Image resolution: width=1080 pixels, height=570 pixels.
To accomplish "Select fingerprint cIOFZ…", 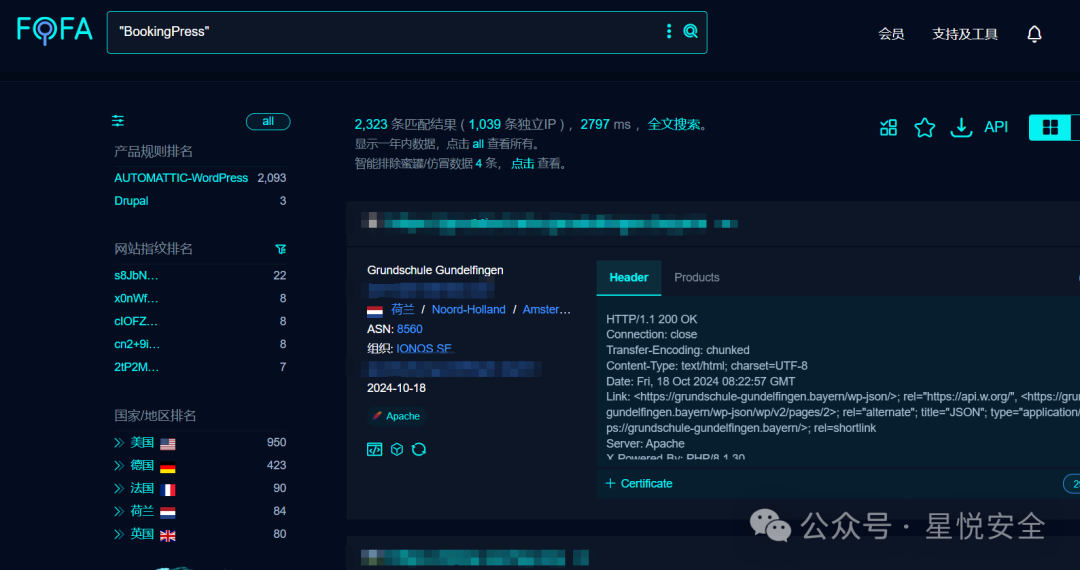I will point(136,321).
